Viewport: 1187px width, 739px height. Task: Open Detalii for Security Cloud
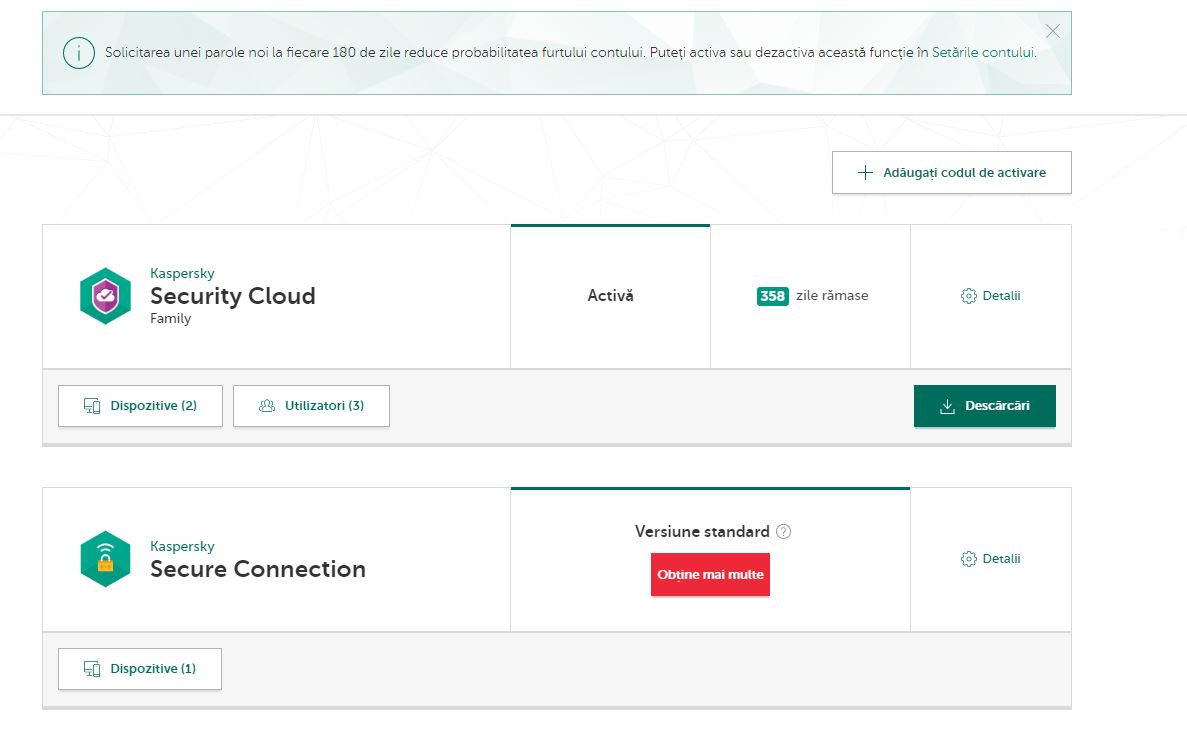click(990, 296)
